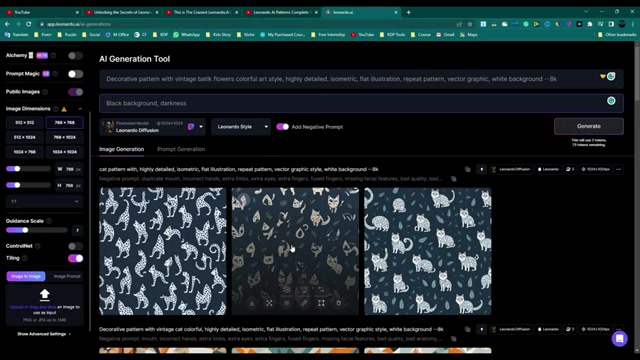
Task: Open the Maps bookmark
Action: pos(469,35)
